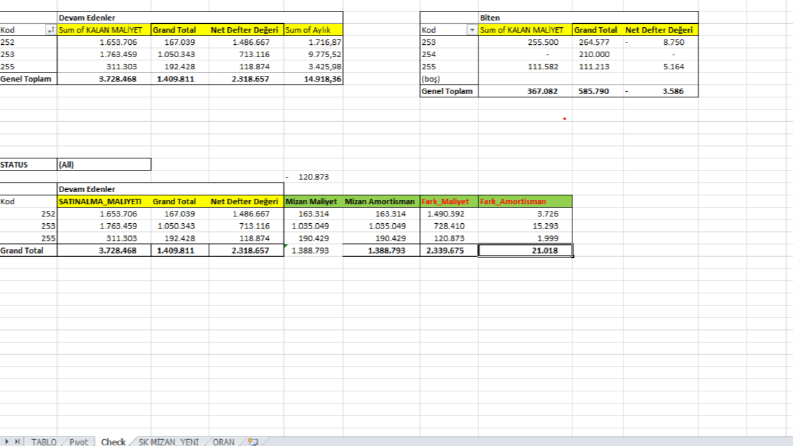793x446 pixels.
Task: Click the 'SATINALMA_MALIYETI' column header
Action: pos(104,201)
